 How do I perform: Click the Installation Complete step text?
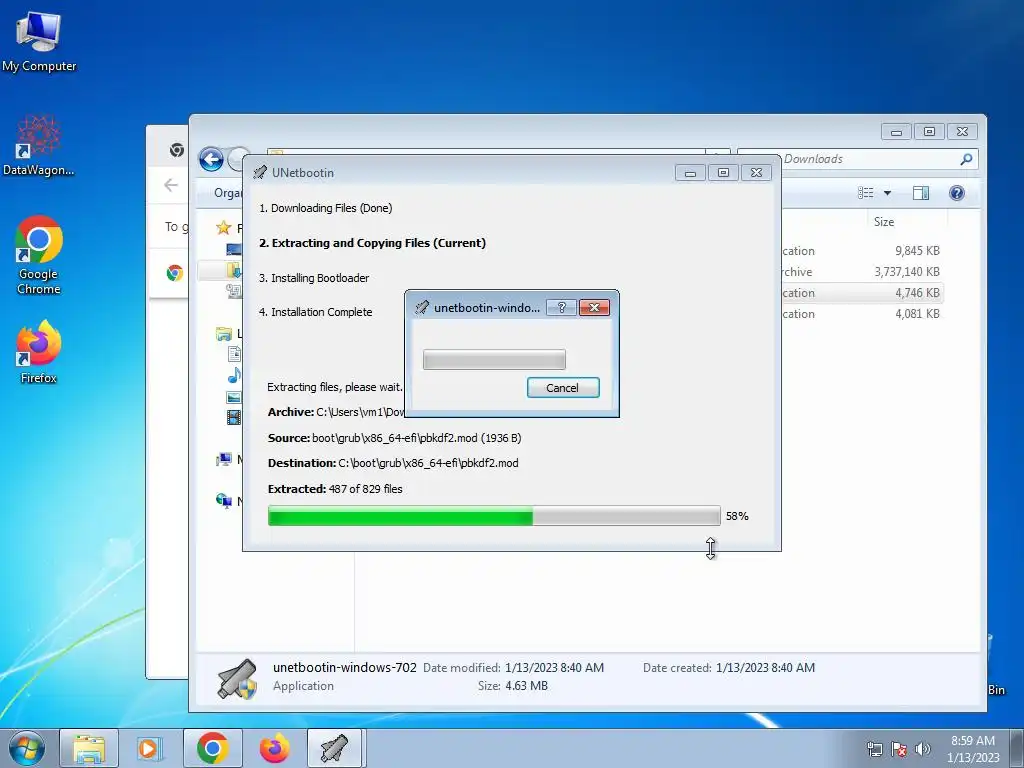tap(315, 312)
